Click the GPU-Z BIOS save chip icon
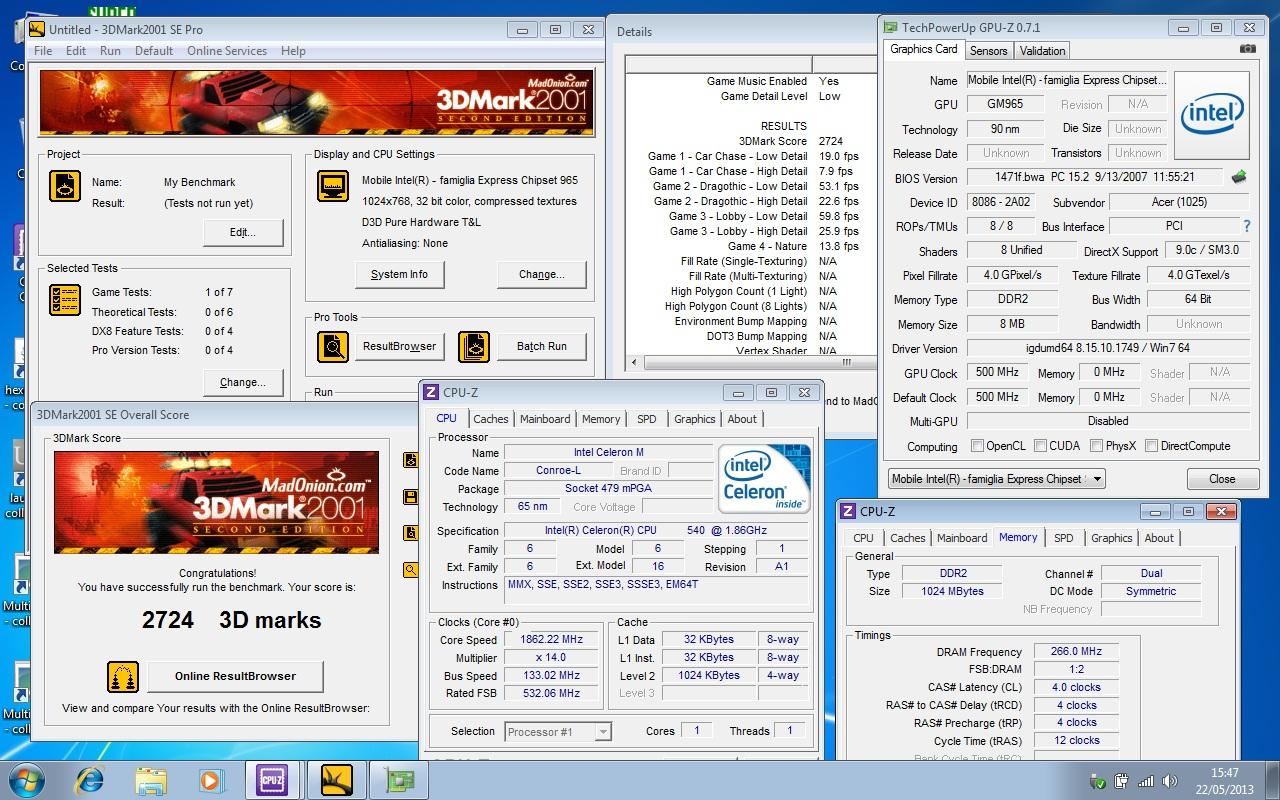Screen dimensions: 1280x800 click(x=1239, y=177)
